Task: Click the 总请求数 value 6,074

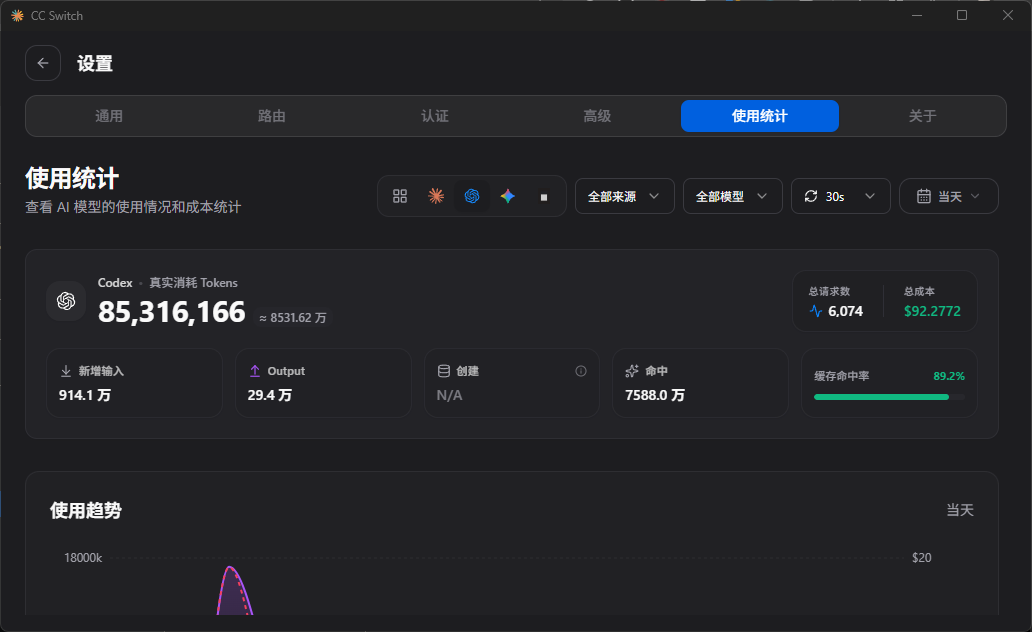Action: click(x=845, y=311)
